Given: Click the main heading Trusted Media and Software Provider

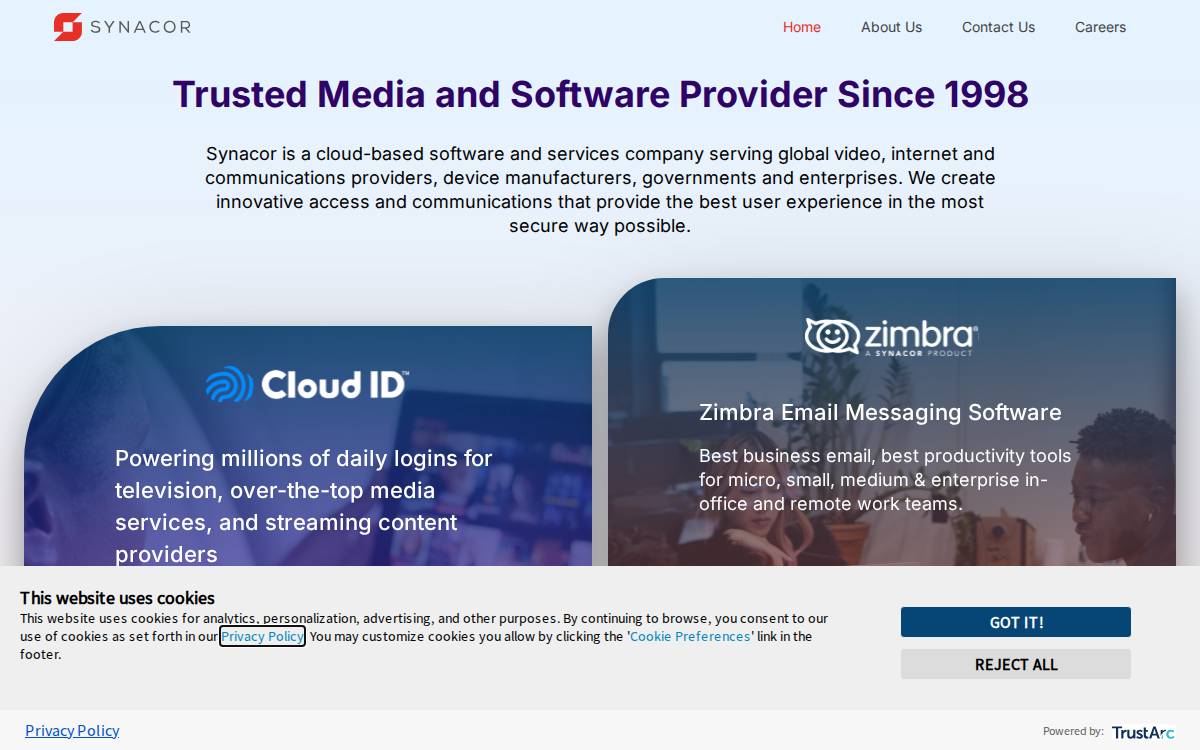Looking at the screenshot, I should pyautogui.click(x=600, y=94).
